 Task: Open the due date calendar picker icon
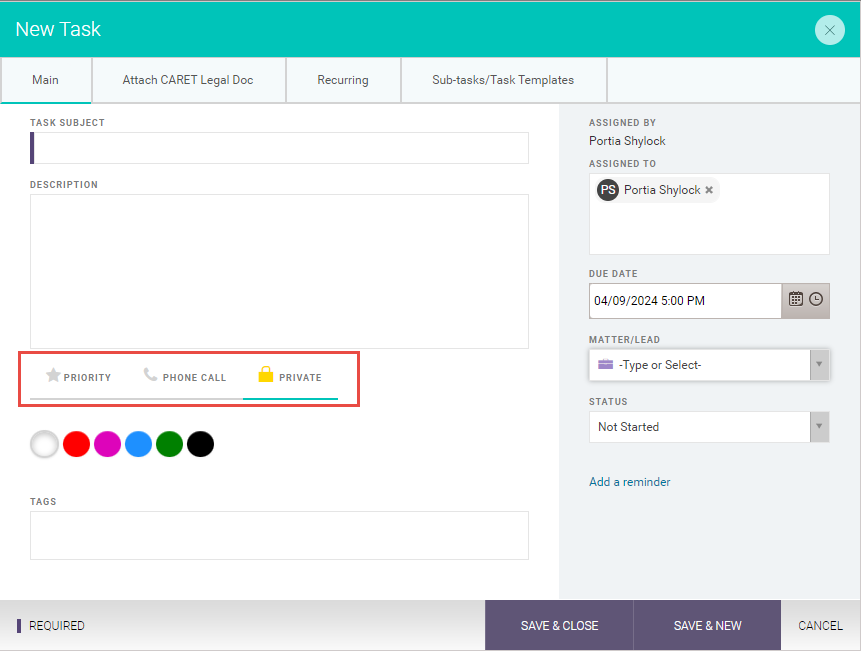[x=796, y=299]
